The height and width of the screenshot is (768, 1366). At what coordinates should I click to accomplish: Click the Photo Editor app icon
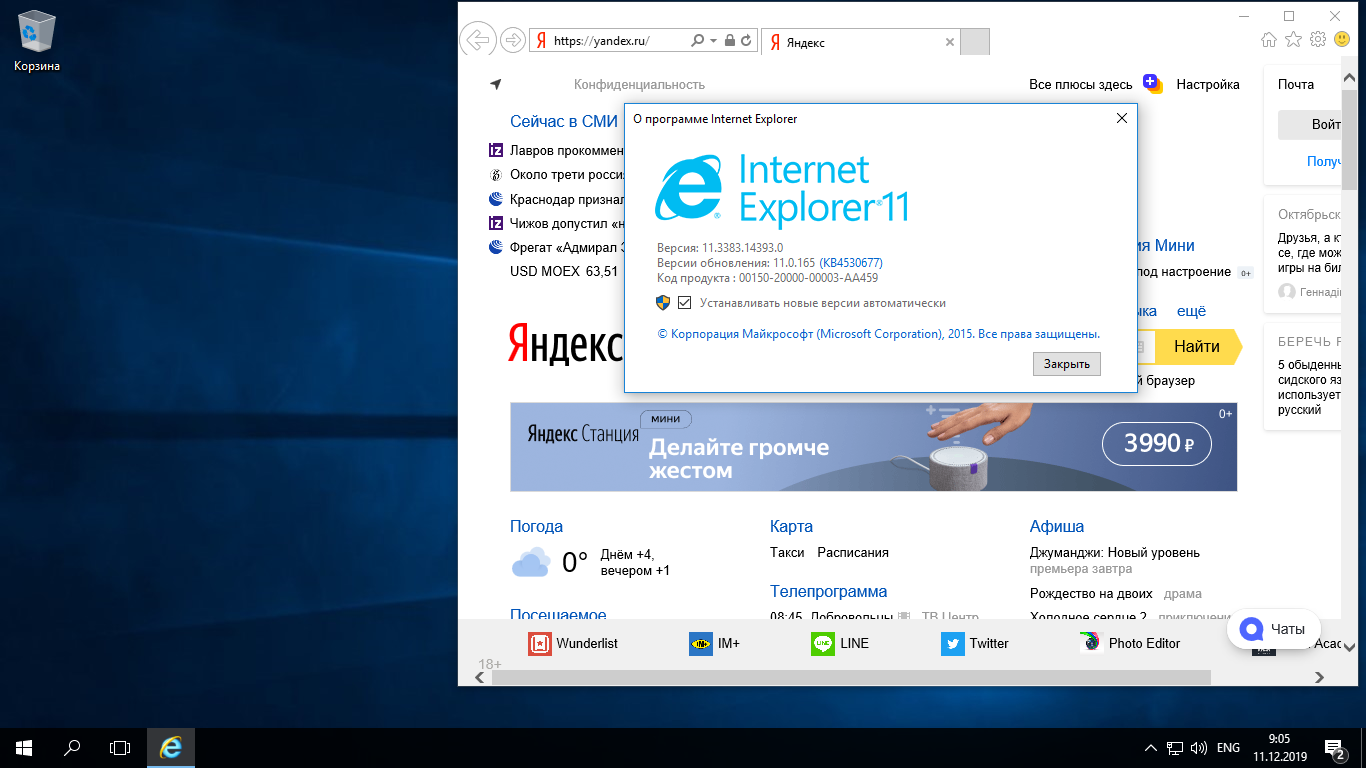(1091, 643)
